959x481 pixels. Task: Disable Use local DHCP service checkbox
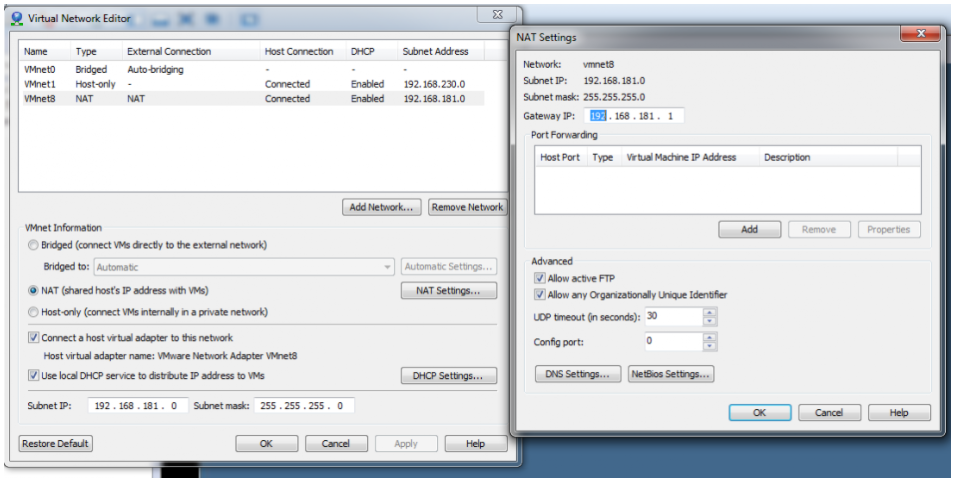coord(35,375)
